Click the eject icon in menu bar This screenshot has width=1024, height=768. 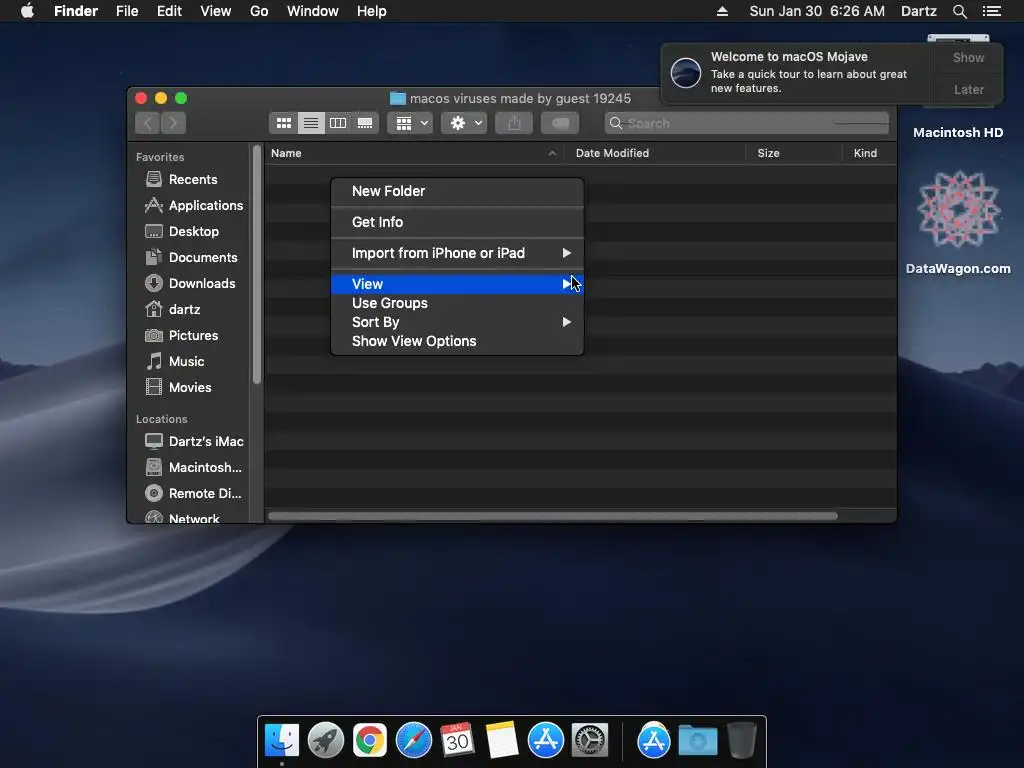click(722, 11)
